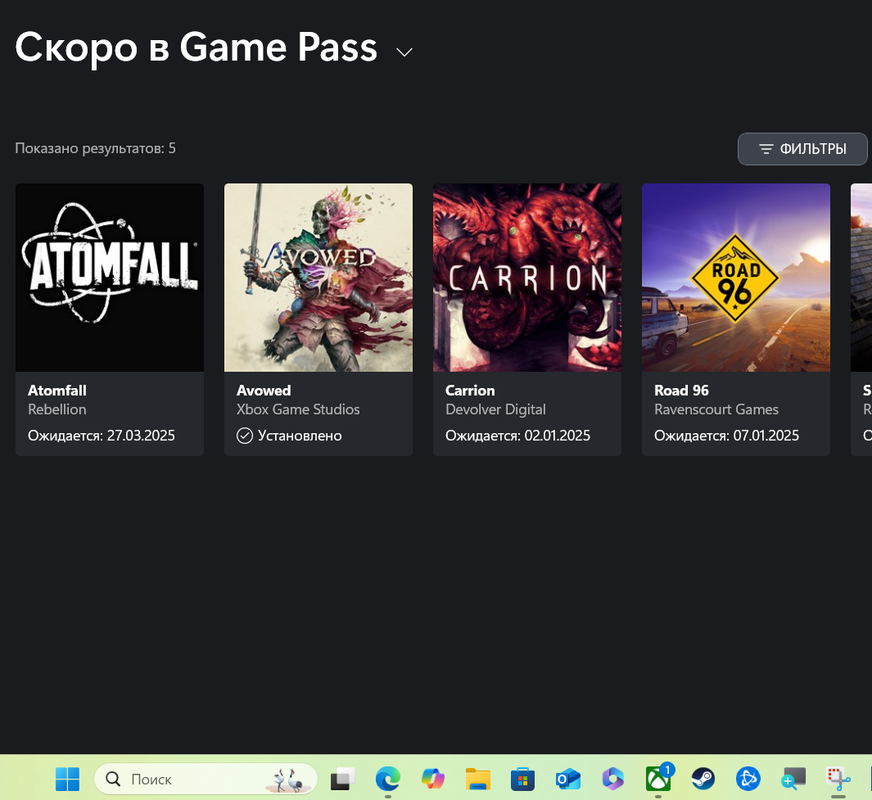Launch Microsoft Edge from the taskbar

(x=388, y=779)
